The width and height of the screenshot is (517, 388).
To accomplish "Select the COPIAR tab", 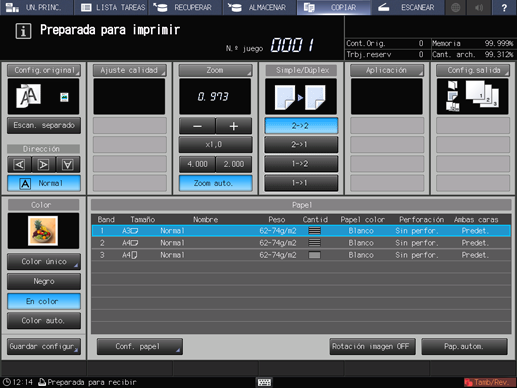I will (x=334, y=7).
